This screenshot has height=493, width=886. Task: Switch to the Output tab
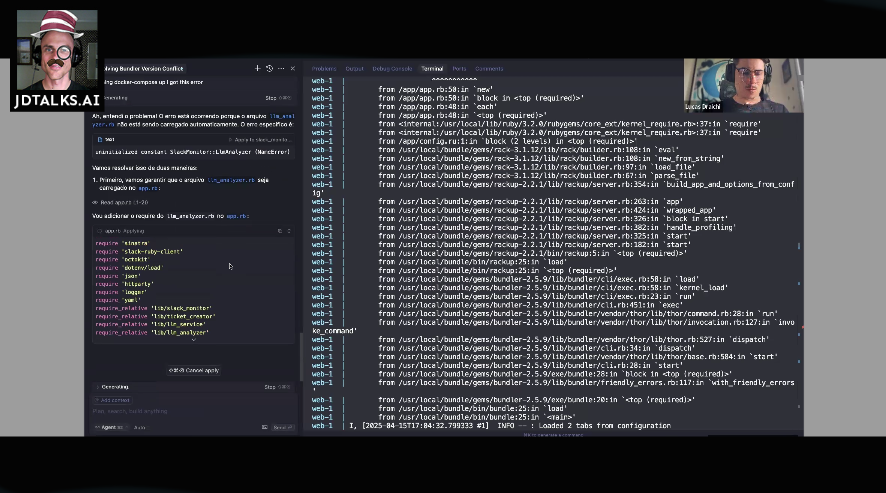click(x=354, y=68)
